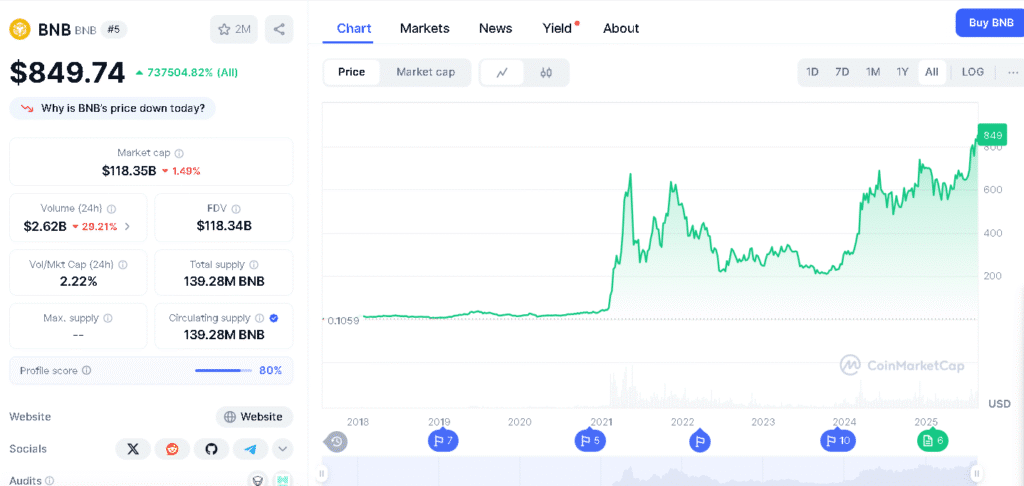
Task: Click the Profile score info icon
Action: [x=87, y=370]
